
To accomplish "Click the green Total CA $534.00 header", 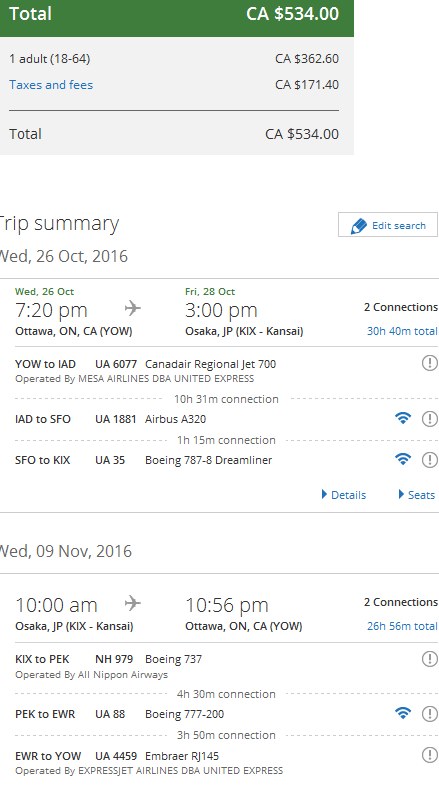I will (x=176, y=18).
